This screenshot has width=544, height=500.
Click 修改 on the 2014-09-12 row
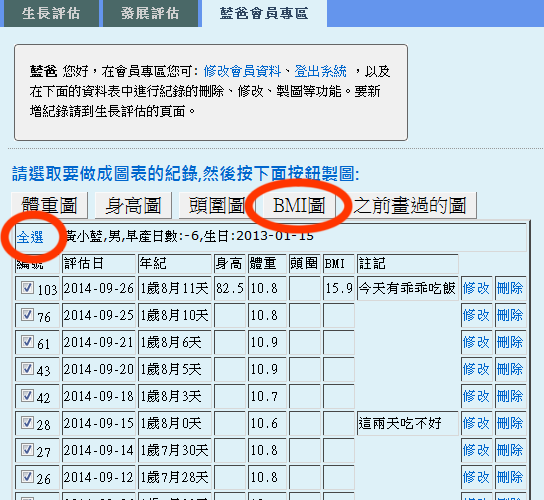click(x=476, y=477)
